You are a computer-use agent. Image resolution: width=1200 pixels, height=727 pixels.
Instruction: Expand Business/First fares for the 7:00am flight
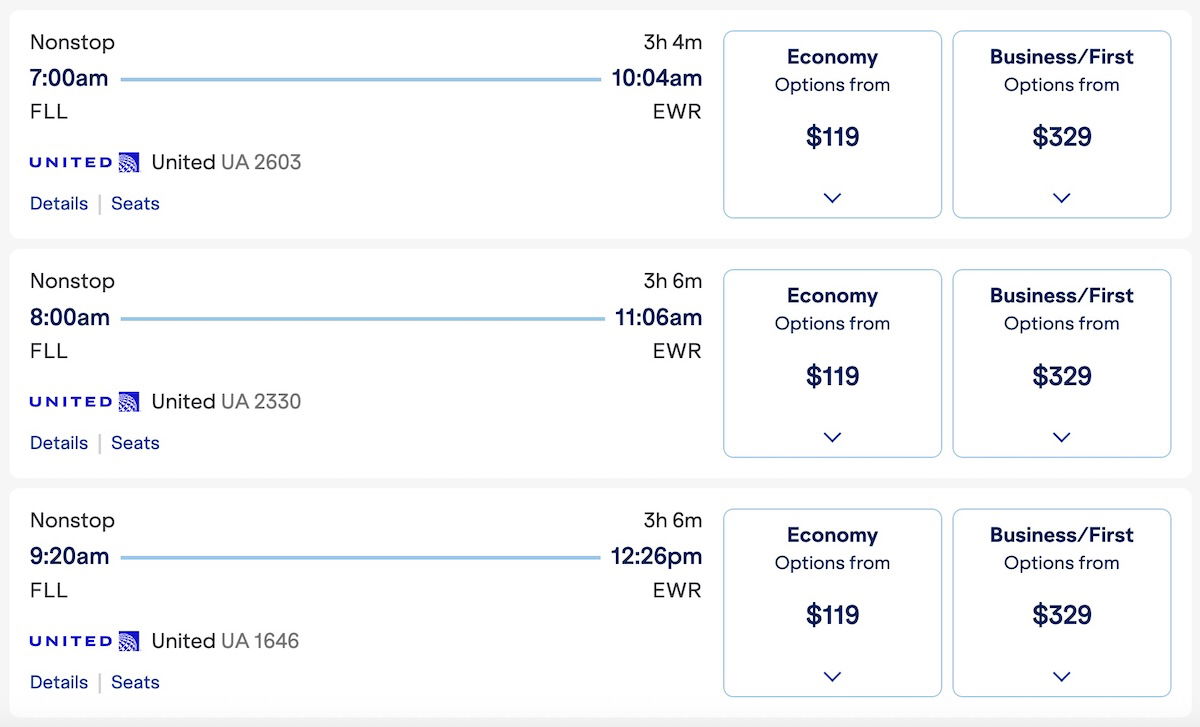(1061, 198)
